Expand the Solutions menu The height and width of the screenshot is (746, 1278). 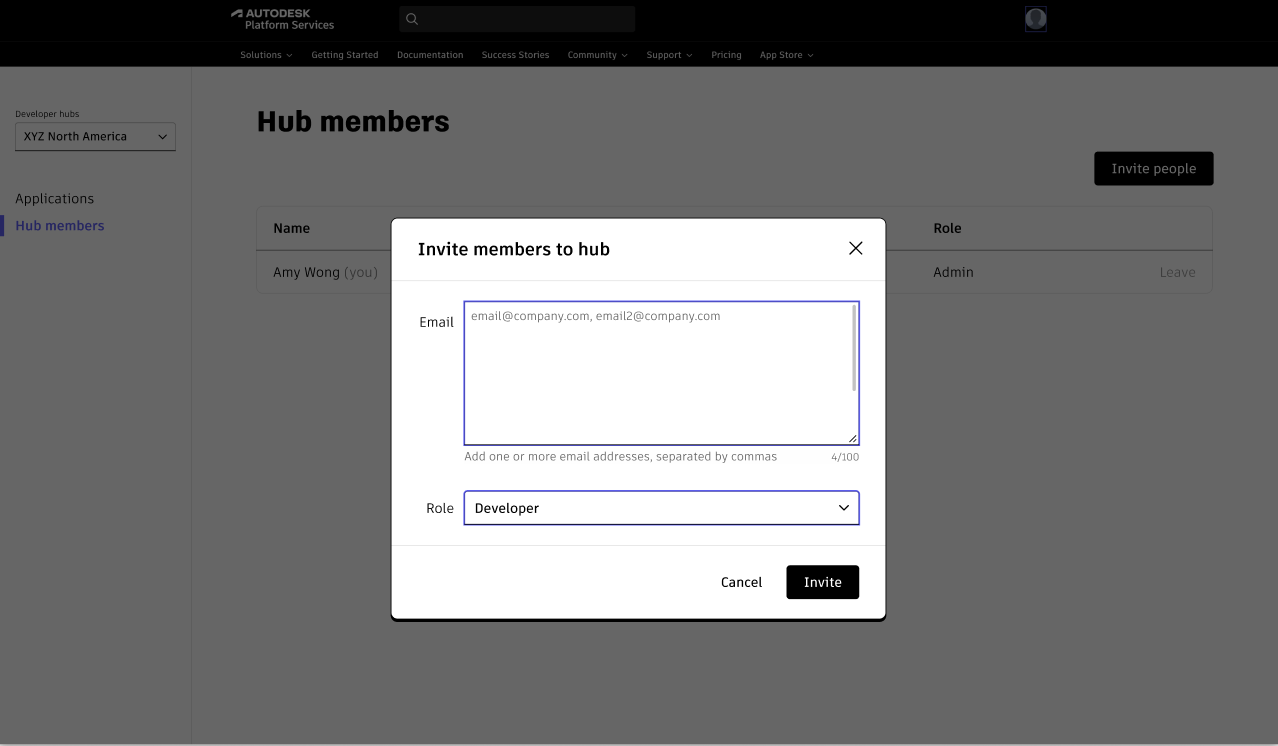pyautogui.click(x=266, y=55)
